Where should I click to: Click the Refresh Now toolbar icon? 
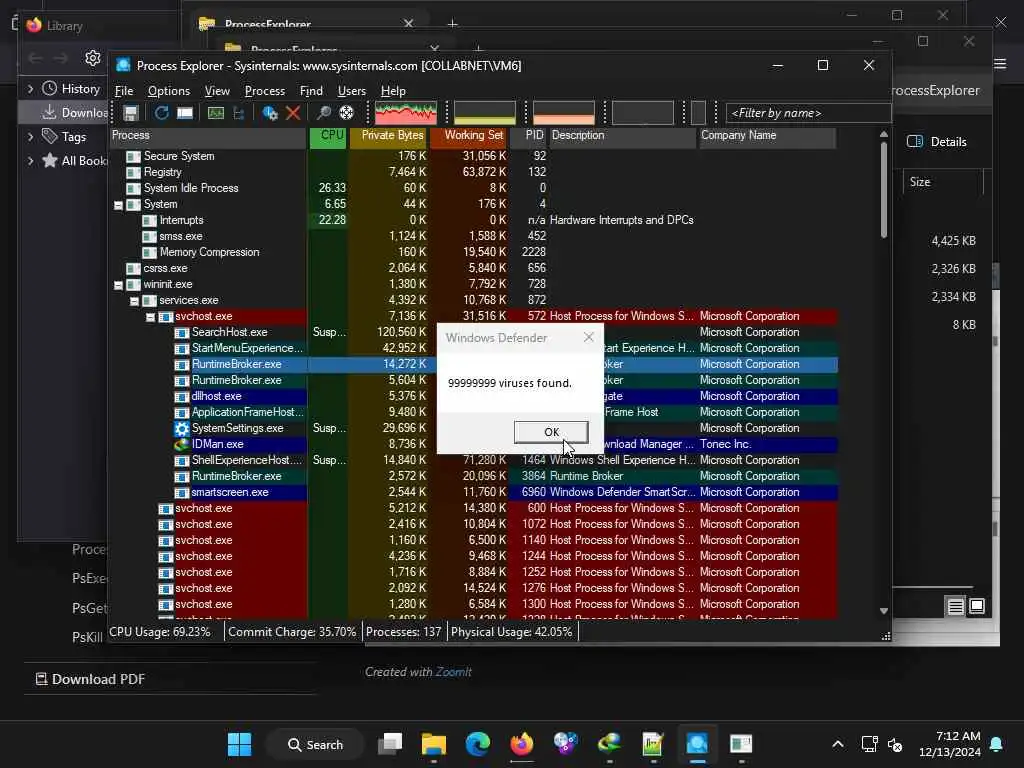click(161, 113)
